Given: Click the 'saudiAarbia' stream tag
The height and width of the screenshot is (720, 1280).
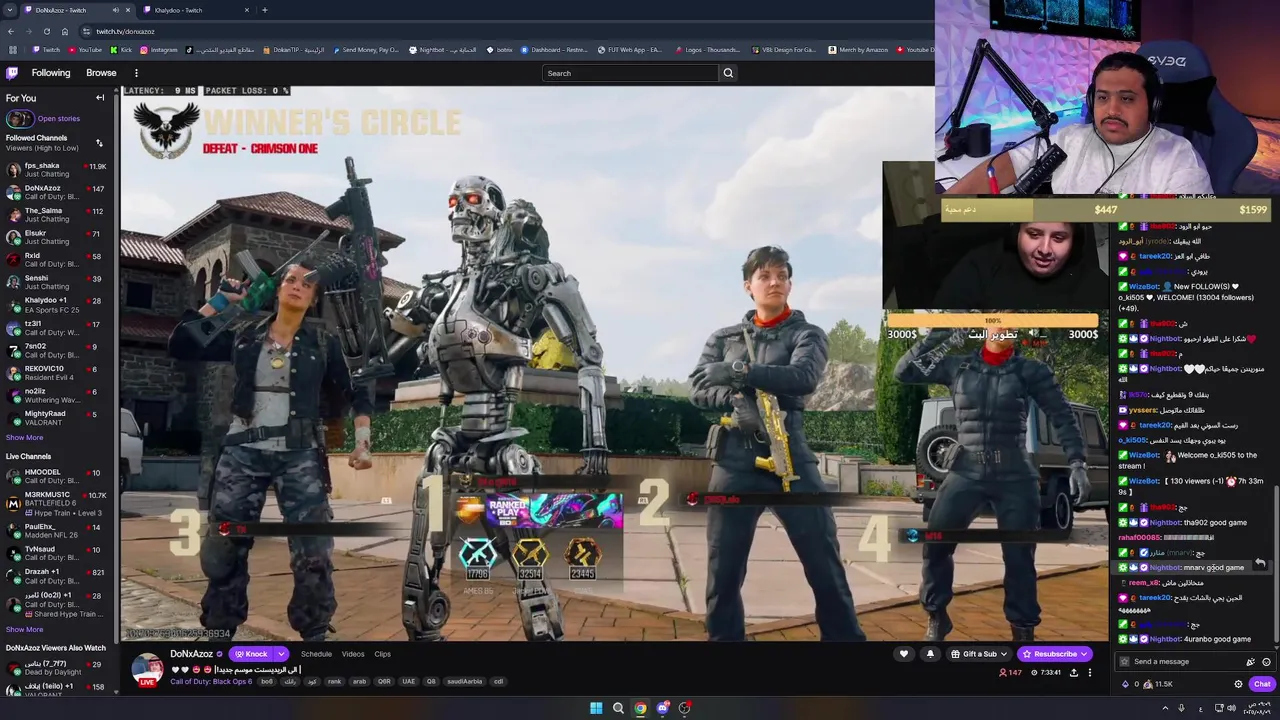Looking at the screenshot, I should point(465,682).
